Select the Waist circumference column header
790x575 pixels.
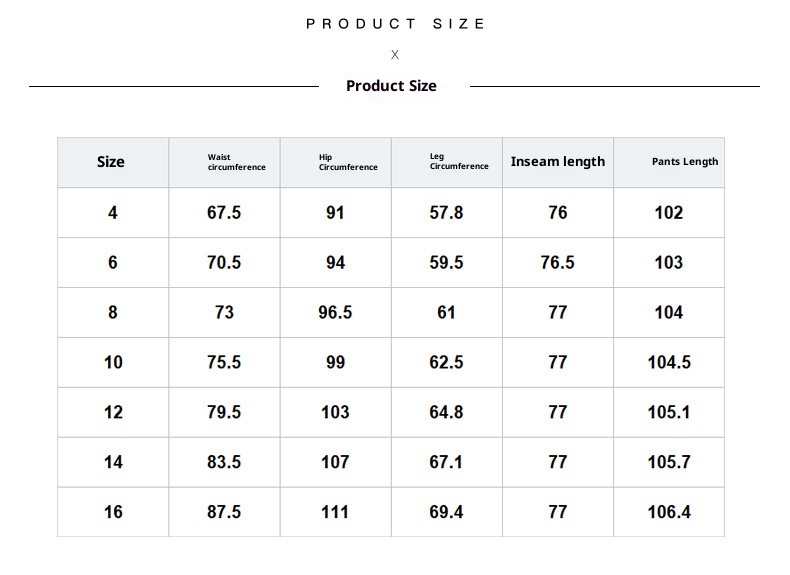click(236, 162)
